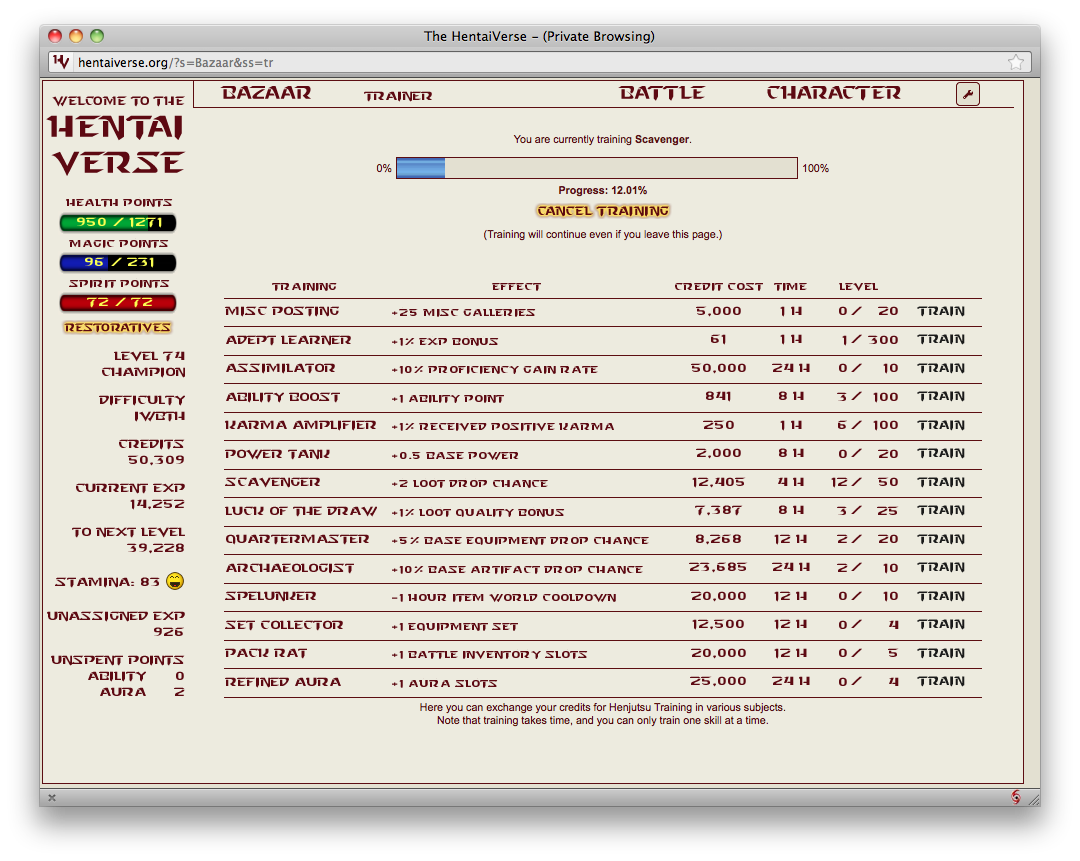1080x861 pixels.
Task: Click the Aura unspent points value
Action: click(179, 692)
